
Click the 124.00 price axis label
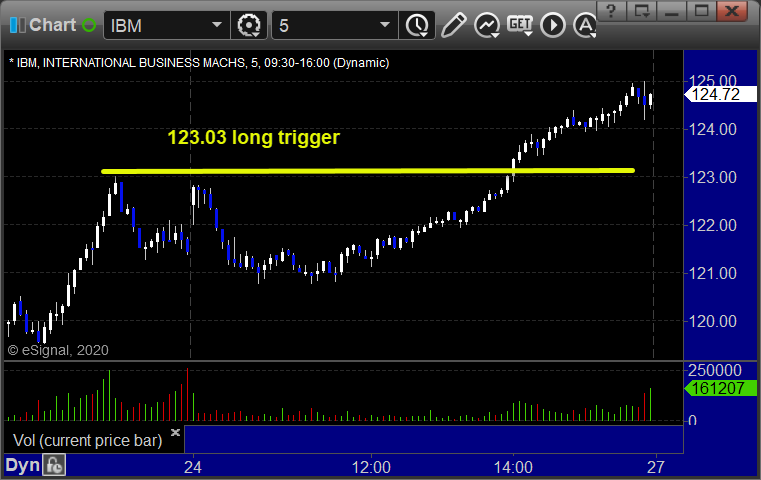tap(712, 129)
